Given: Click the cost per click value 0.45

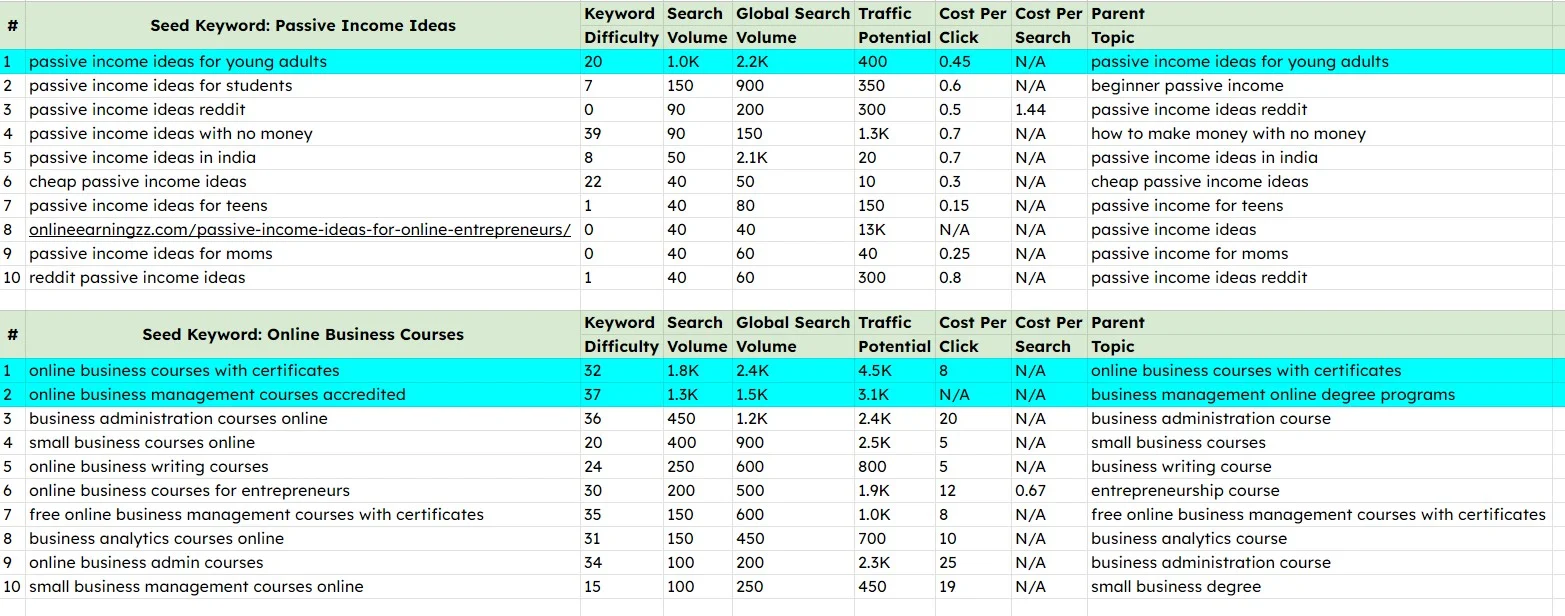Looking at the screenshot, I should (x=953, y=62).
